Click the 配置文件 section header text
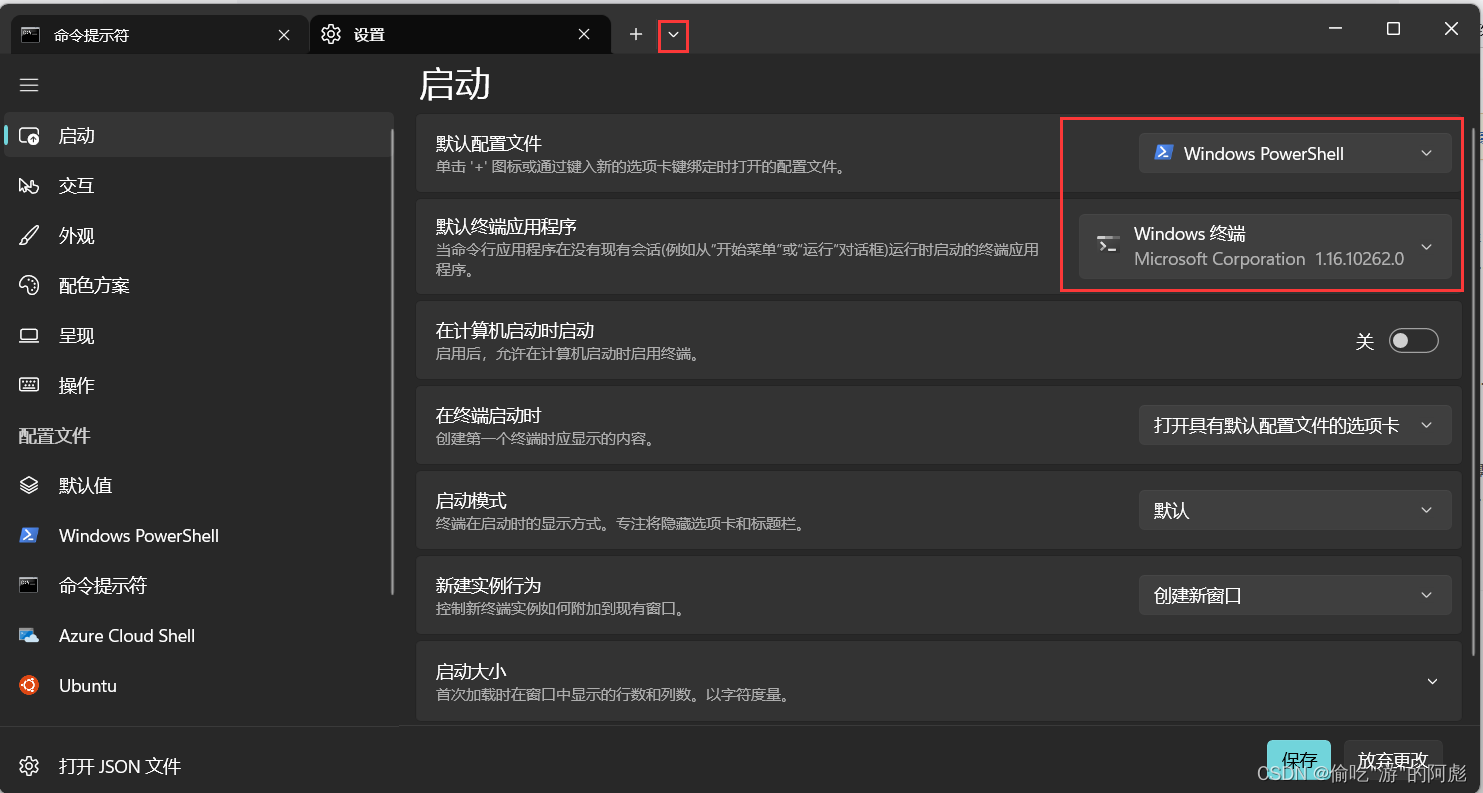 54,436
